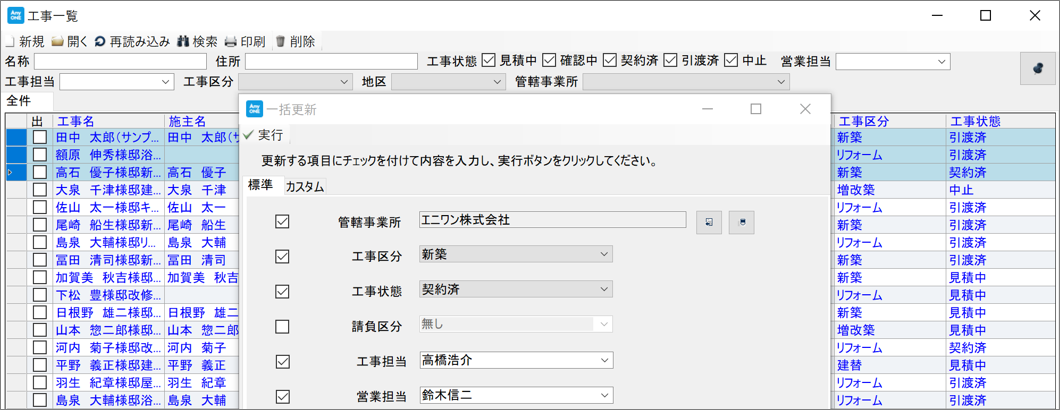Open the 工事状態 dropdown showing 契約済

[x=604, y=290]
